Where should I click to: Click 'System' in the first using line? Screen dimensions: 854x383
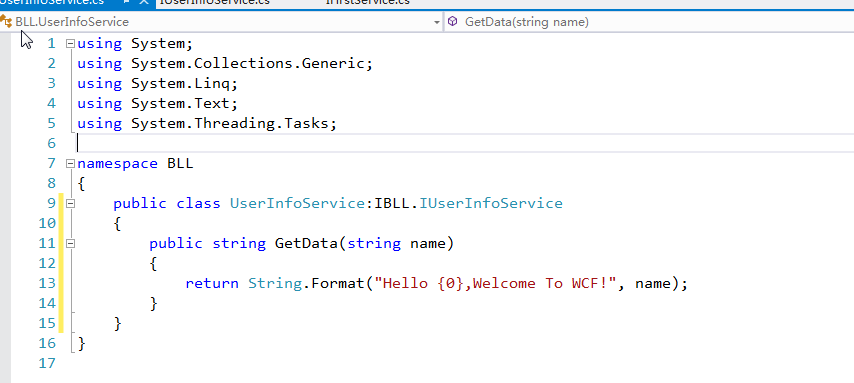point(158,44)
